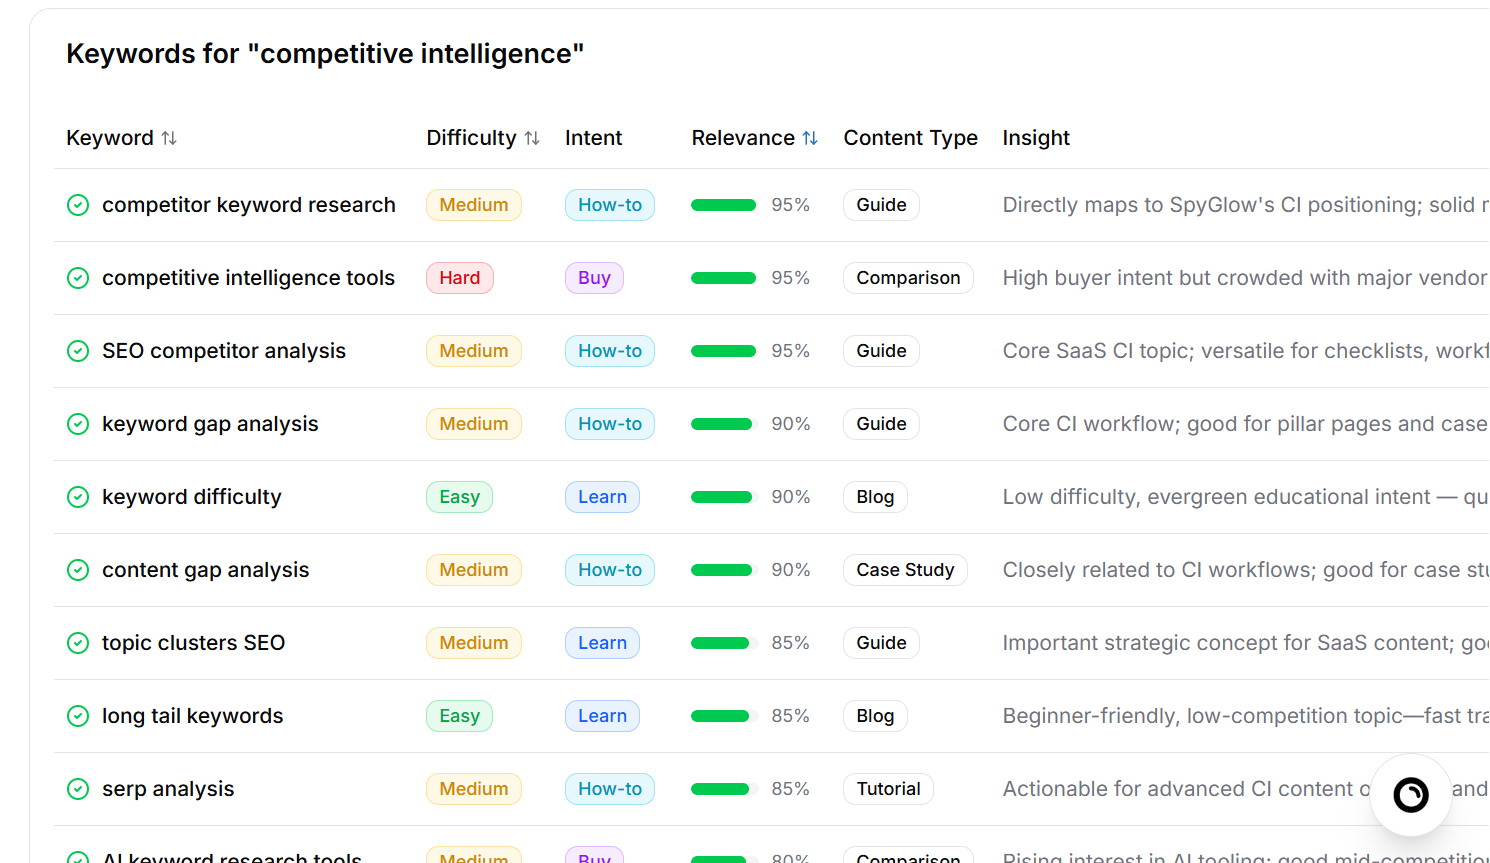
Task: Toggle the status check for "keyword gap analysis"
Action: (78, 423)
